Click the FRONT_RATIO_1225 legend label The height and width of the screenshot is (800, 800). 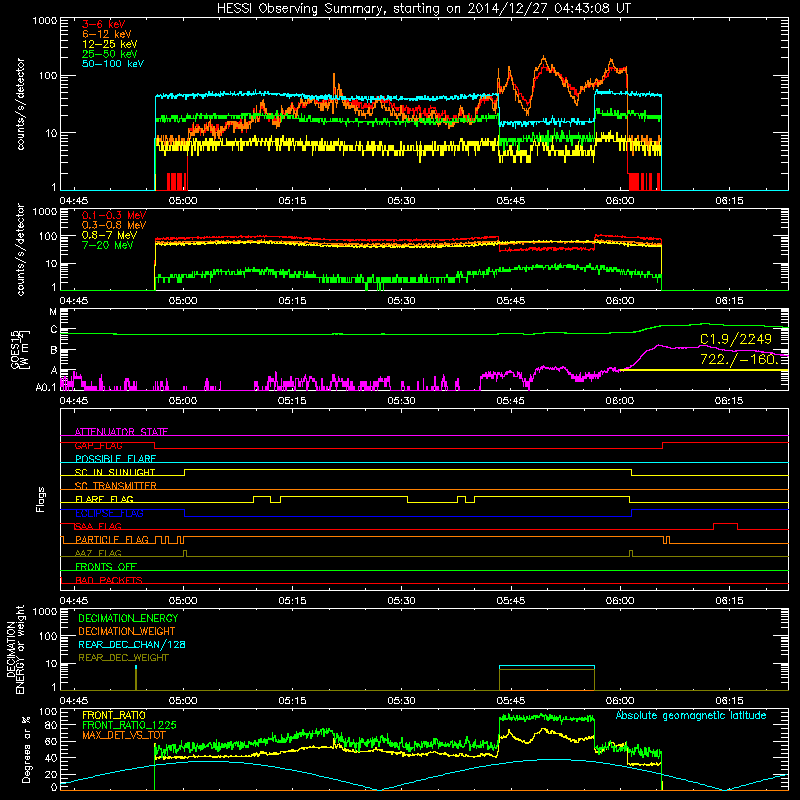[129, 725]
